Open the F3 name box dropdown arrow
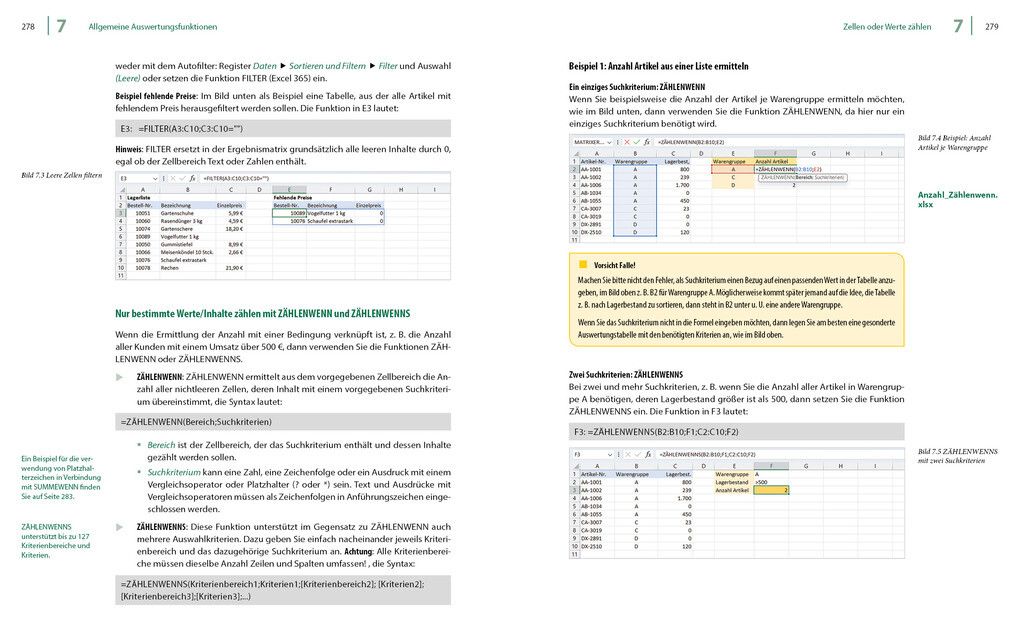This screenshot has height=644, width=1020. (x=610, y=455)
